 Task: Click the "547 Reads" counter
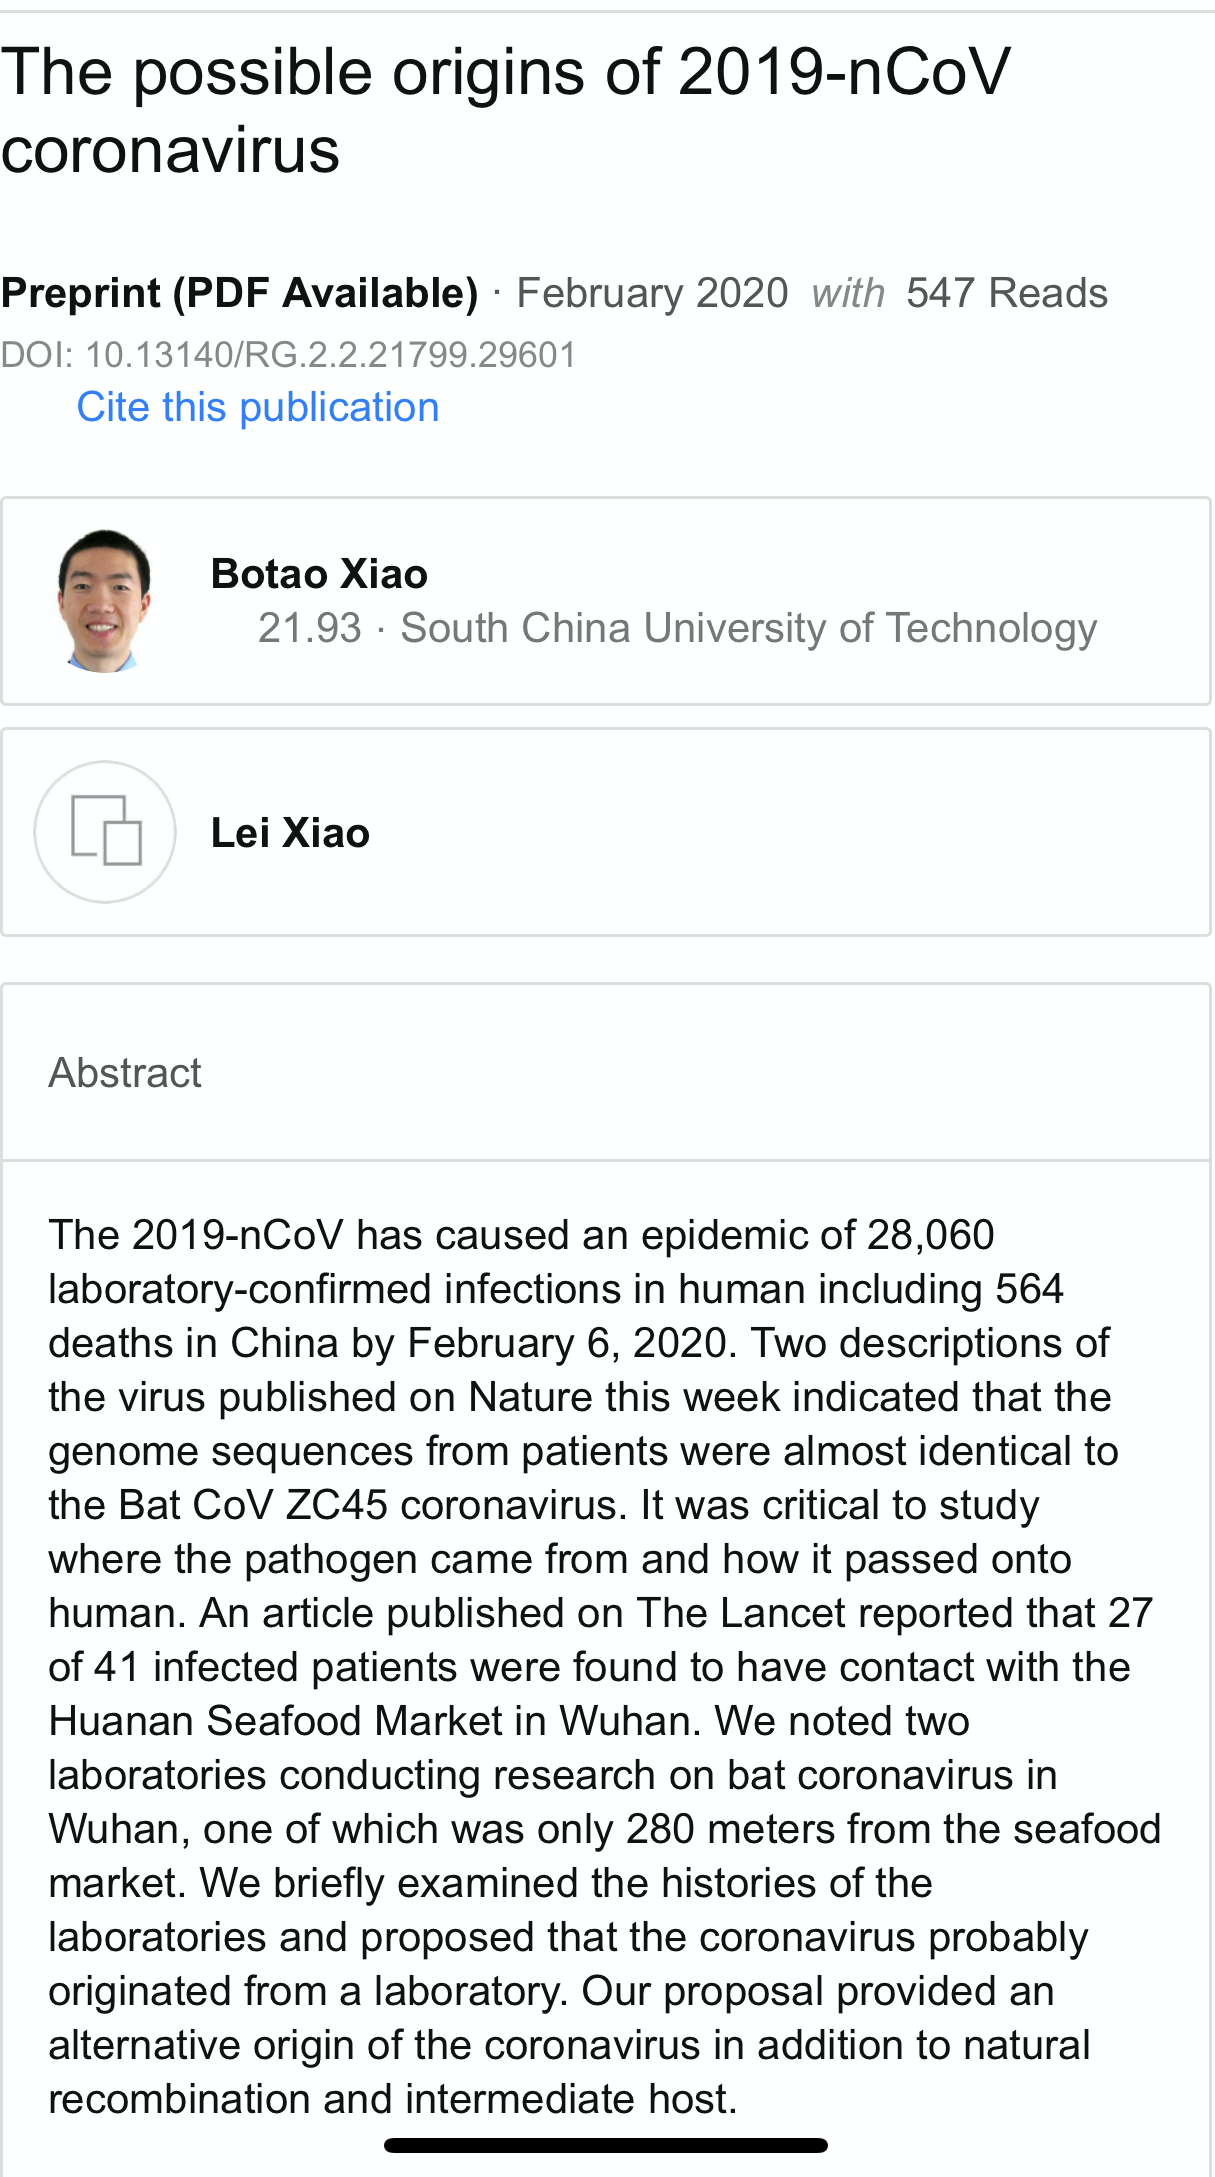(1006, 293)
